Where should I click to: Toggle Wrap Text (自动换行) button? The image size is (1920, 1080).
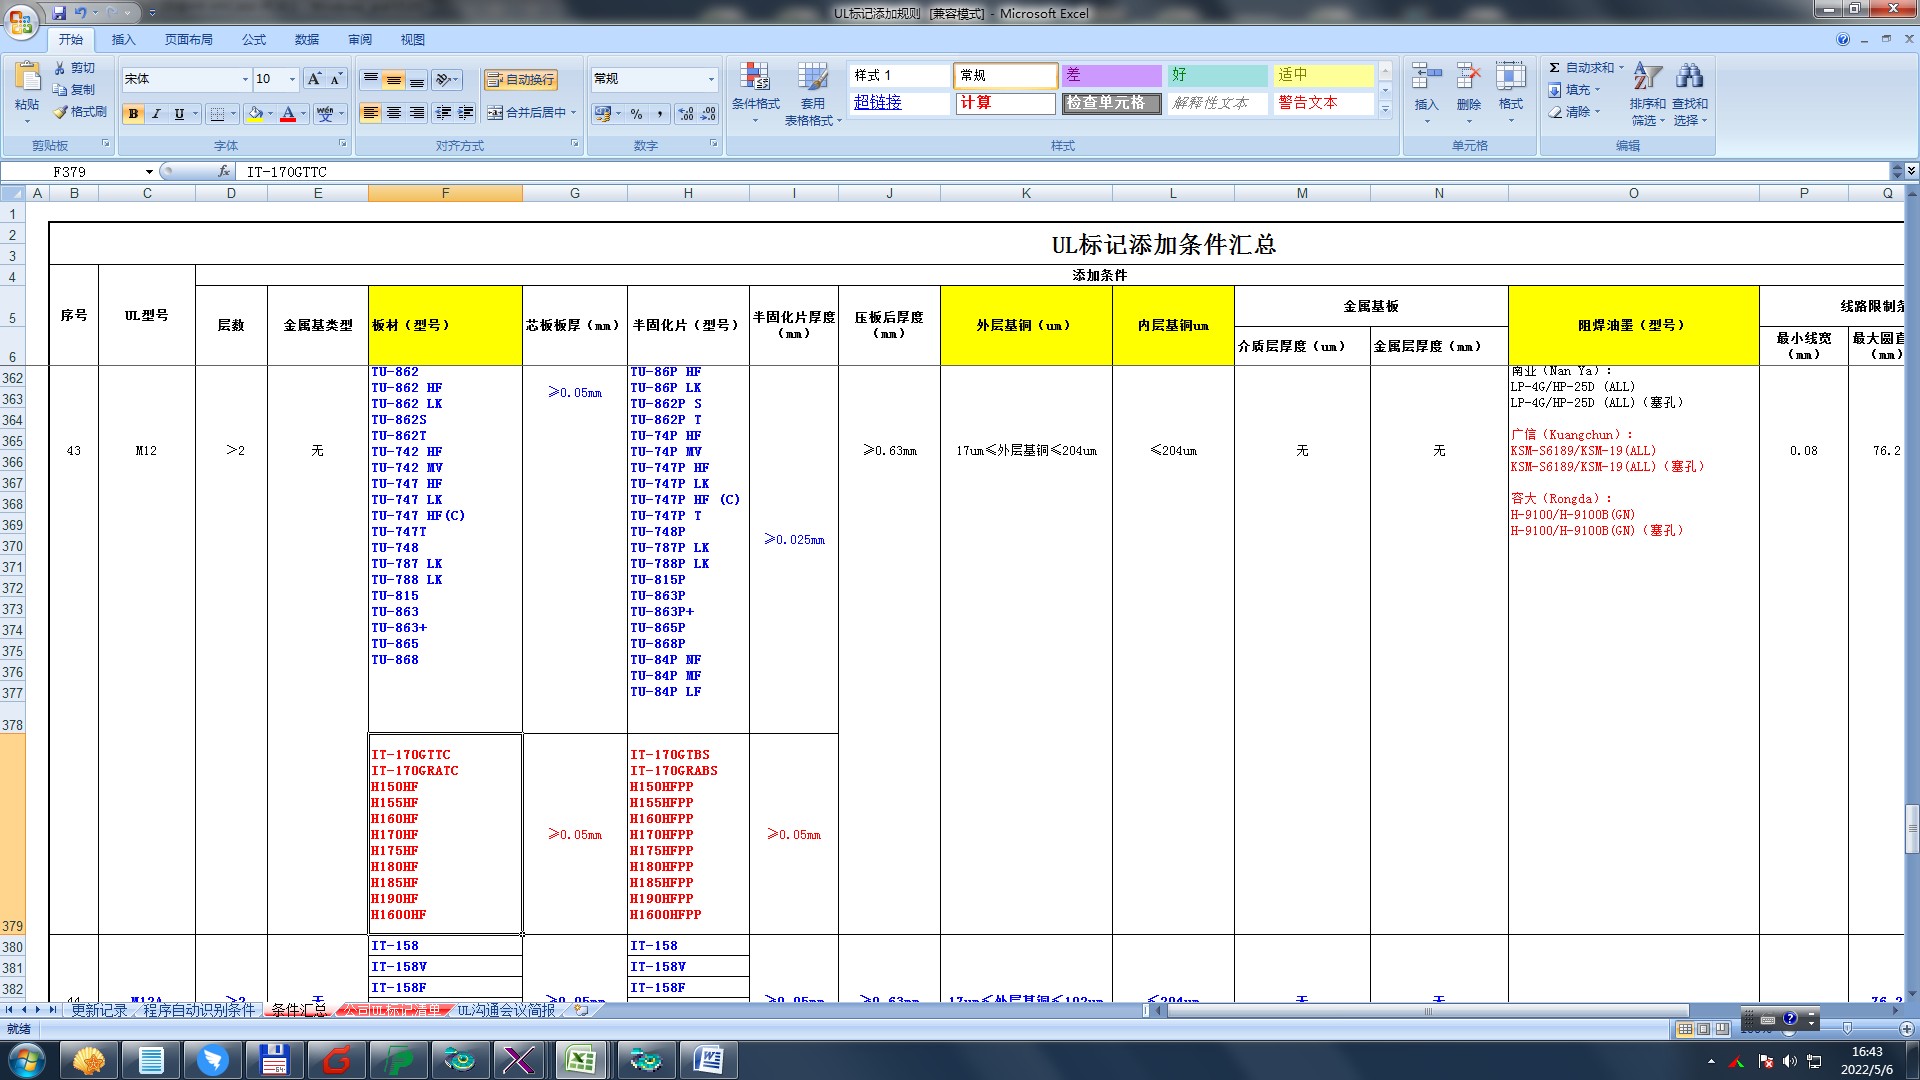(x=520, y=80)
